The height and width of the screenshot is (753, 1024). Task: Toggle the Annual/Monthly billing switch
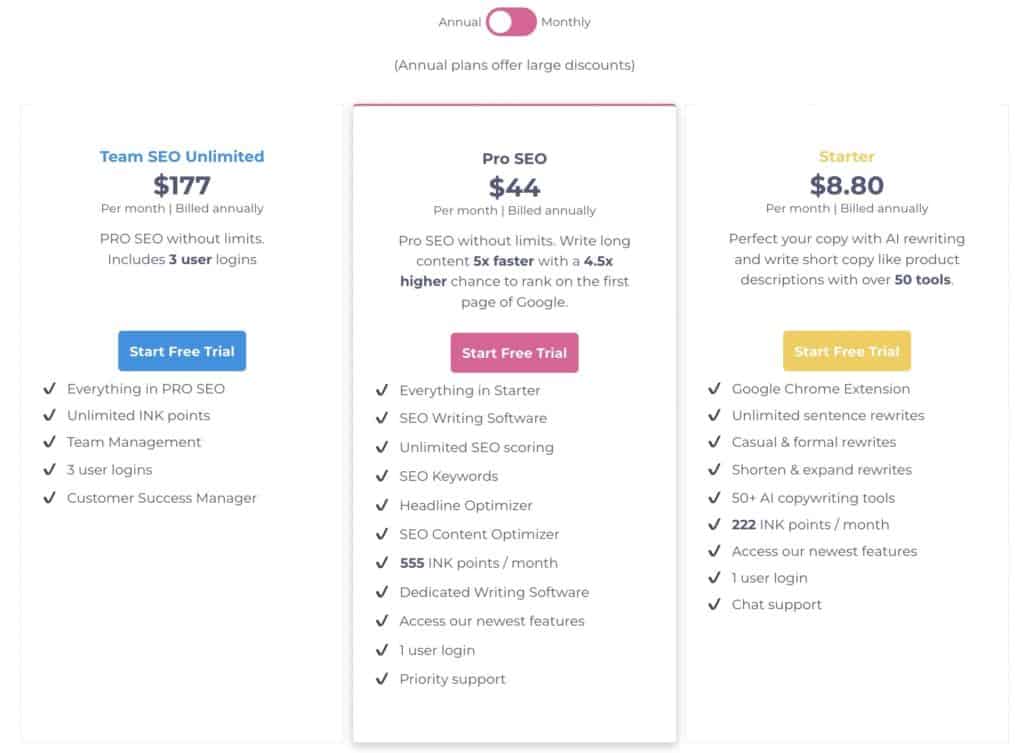[x=511, y=22]
